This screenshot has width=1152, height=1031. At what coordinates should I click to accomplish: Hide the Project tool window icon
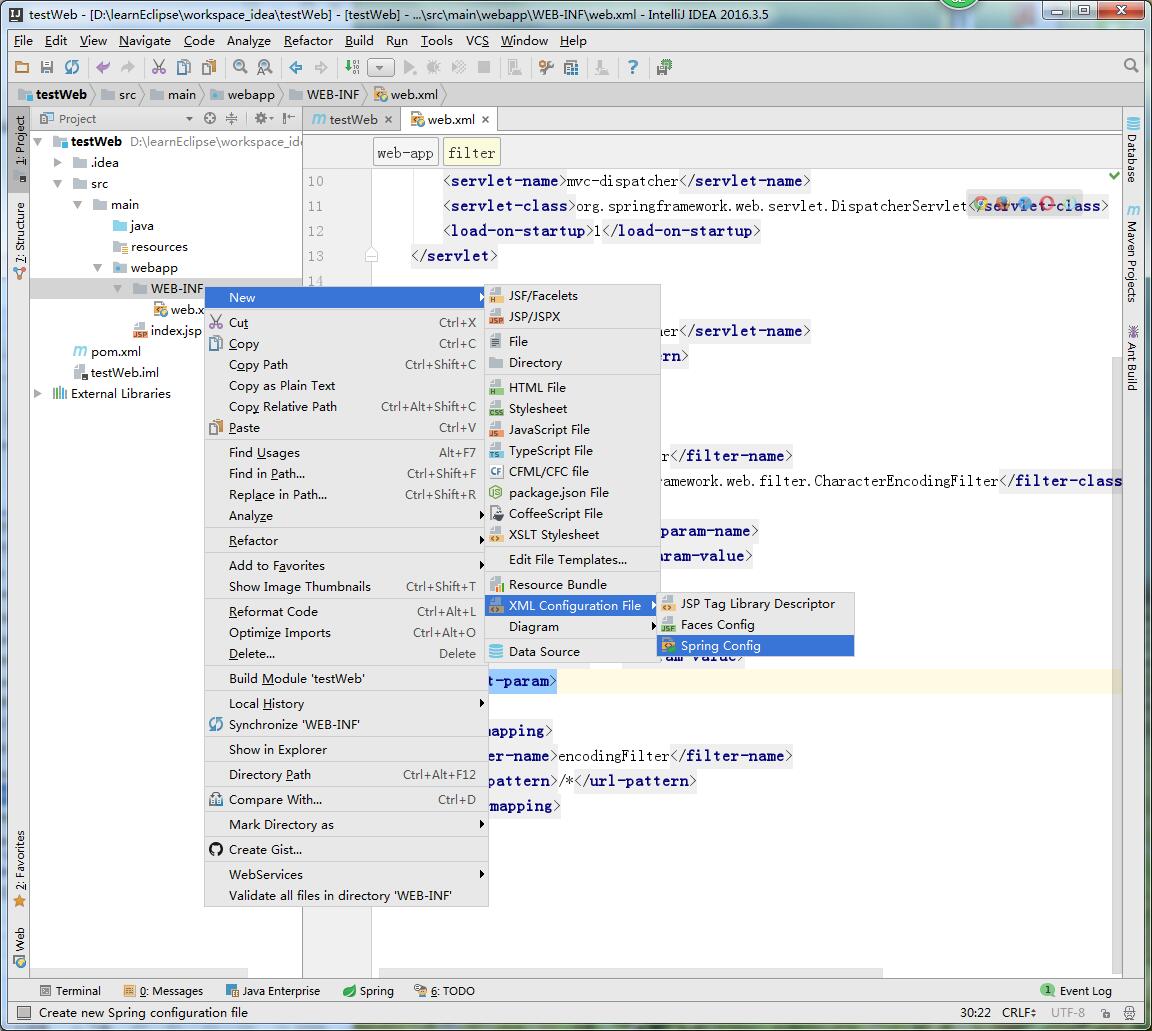point(288,118)
